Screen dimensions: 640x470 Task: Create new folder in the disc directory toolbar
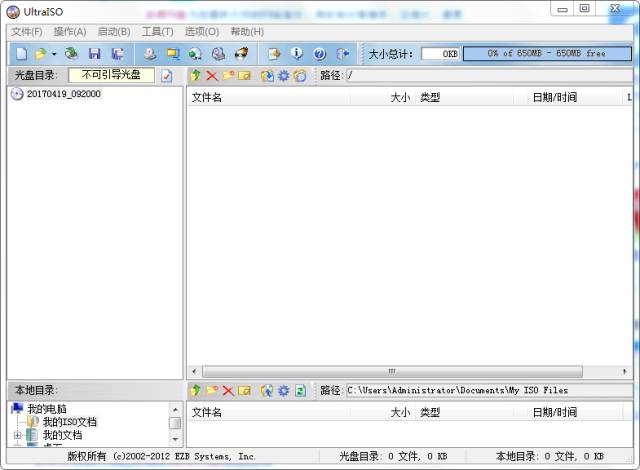228,75
